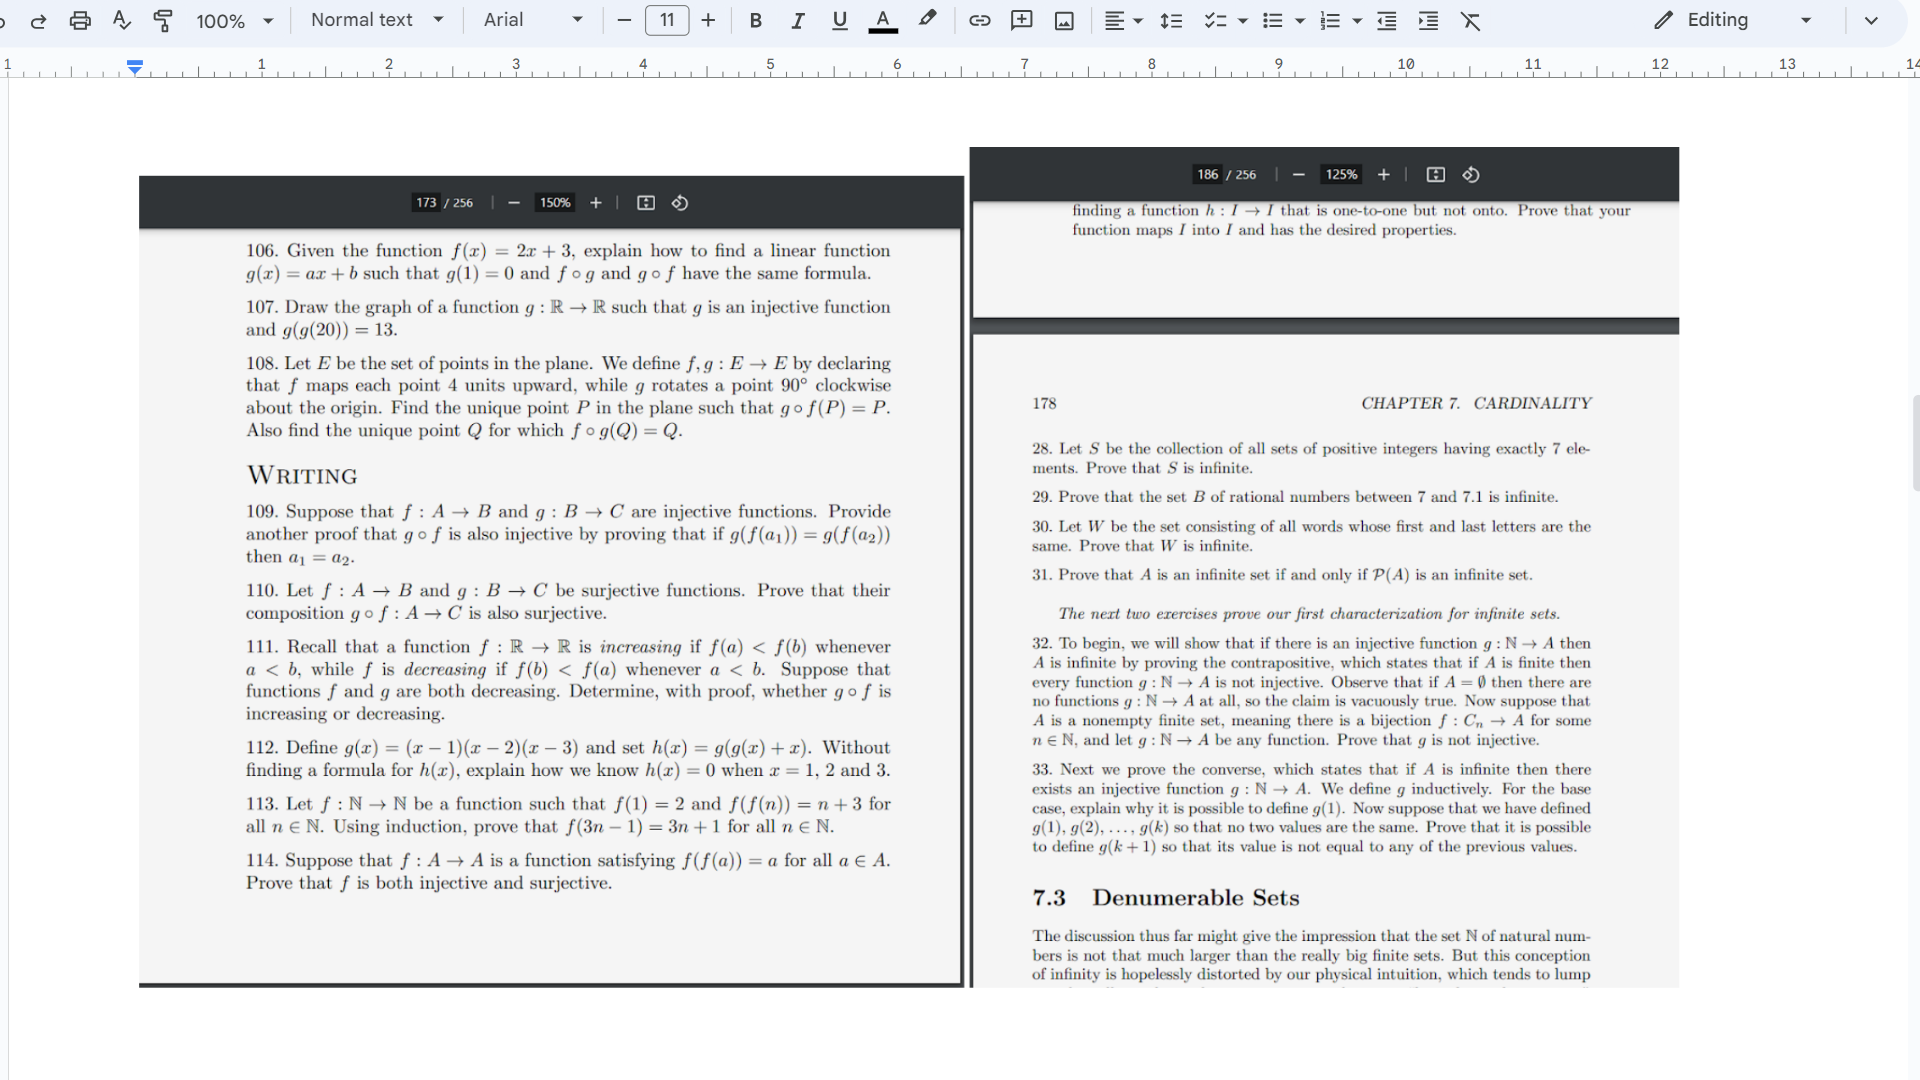Screen dimensions: 1920x1080
Task: Insert a link using the link icon
Action: click(979, 20)
